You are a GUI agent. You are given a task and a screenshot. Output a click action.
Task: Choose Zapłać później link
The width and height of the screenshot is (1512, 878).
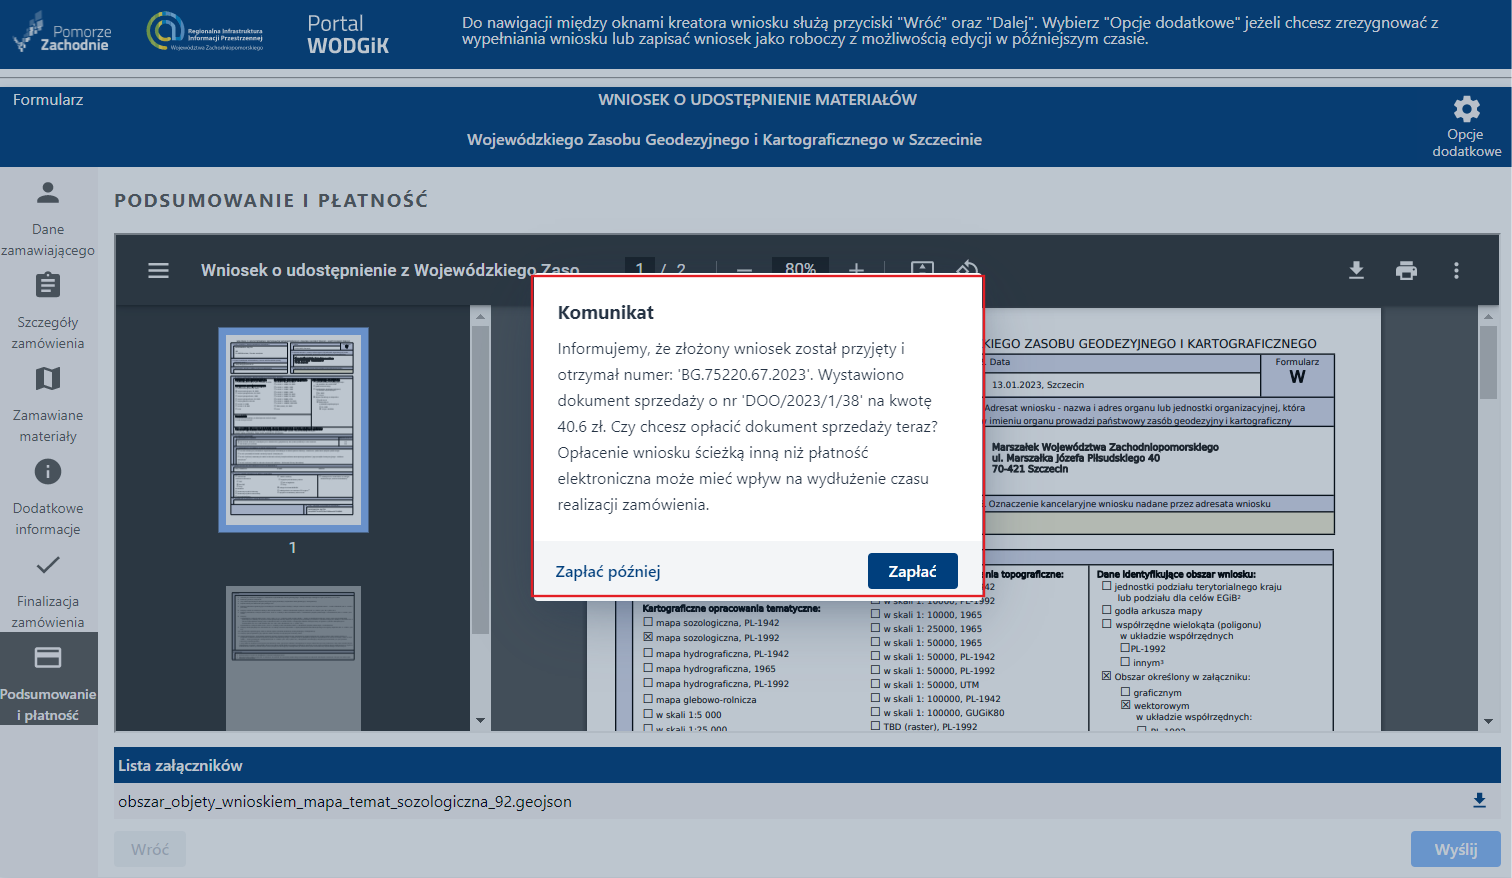coord(608,572)
